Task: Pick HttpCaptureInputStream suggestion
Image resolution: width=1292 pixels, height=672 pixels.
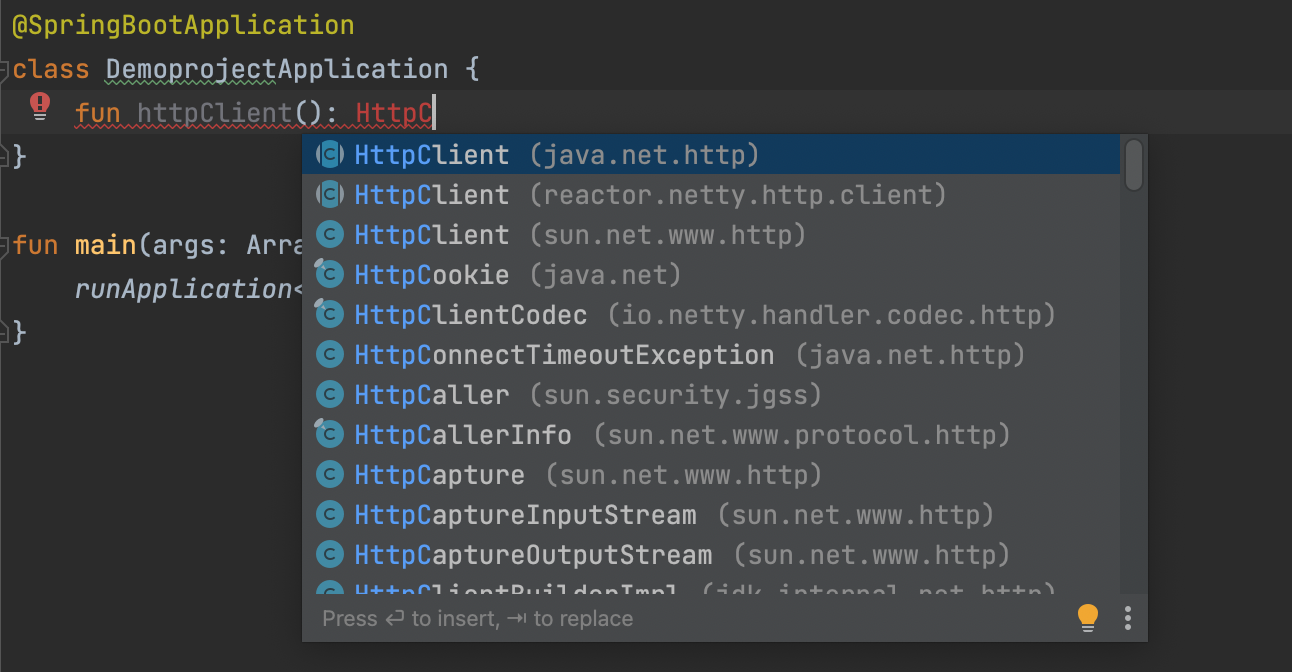Action: click(x=711, y=515)
